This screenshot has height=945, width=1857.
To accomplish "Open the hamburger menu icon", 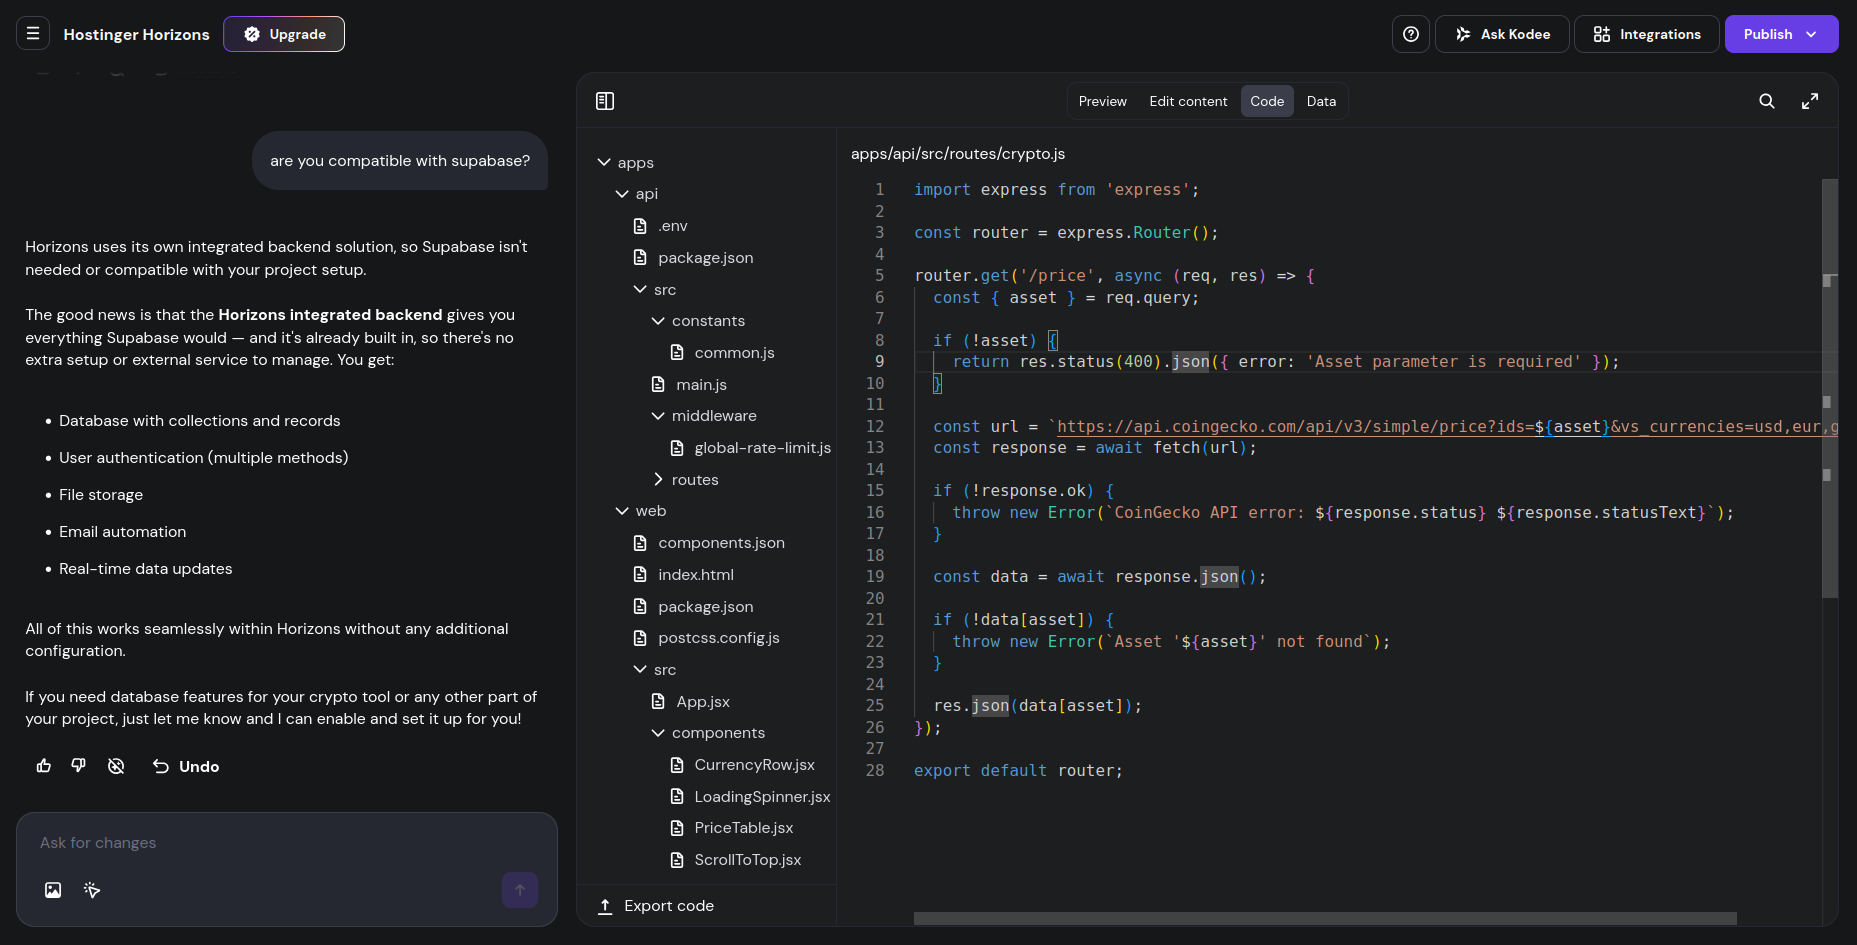I will click(x=33, y=34).
